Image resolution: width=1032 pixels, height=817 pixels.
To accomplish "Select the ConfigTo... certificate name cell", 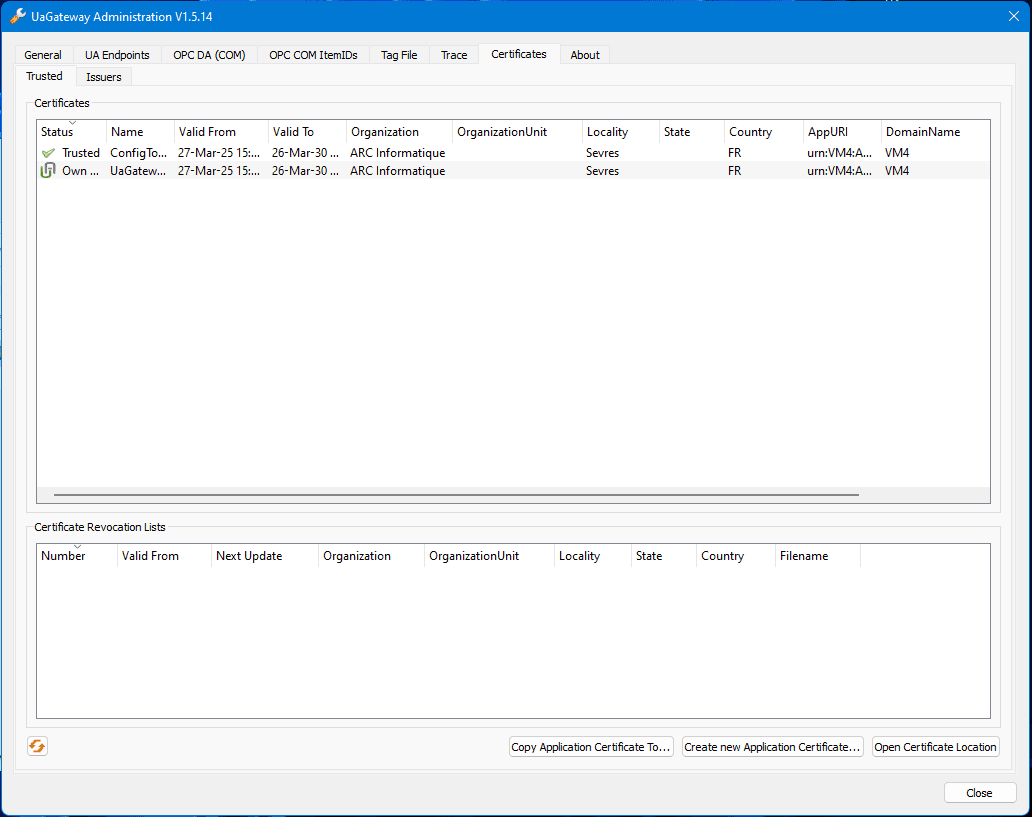I will [139, 153].
